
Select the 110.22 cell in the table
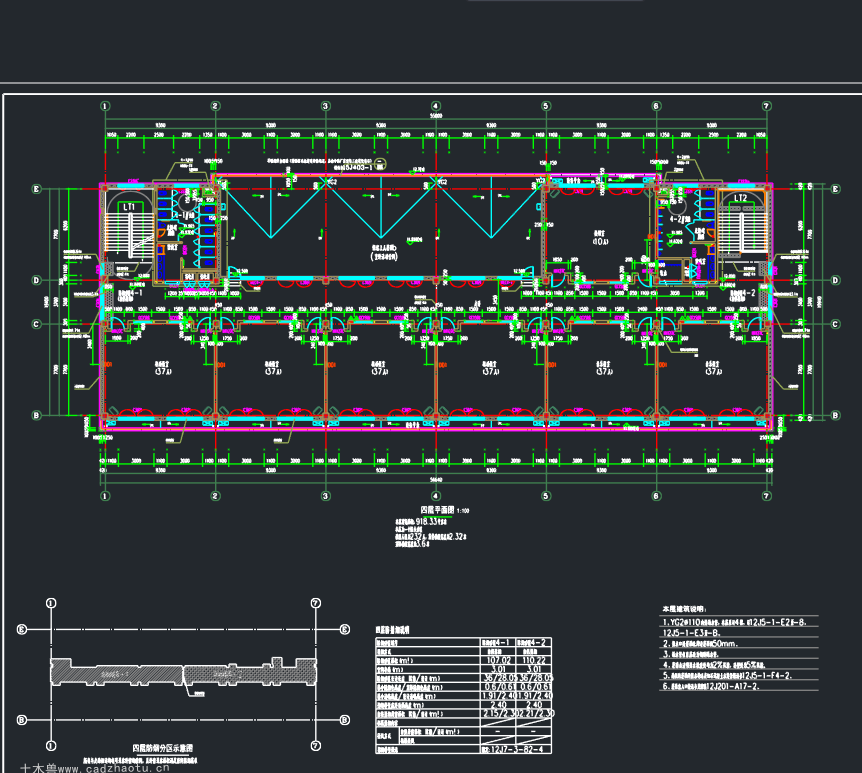coord(534,660)
